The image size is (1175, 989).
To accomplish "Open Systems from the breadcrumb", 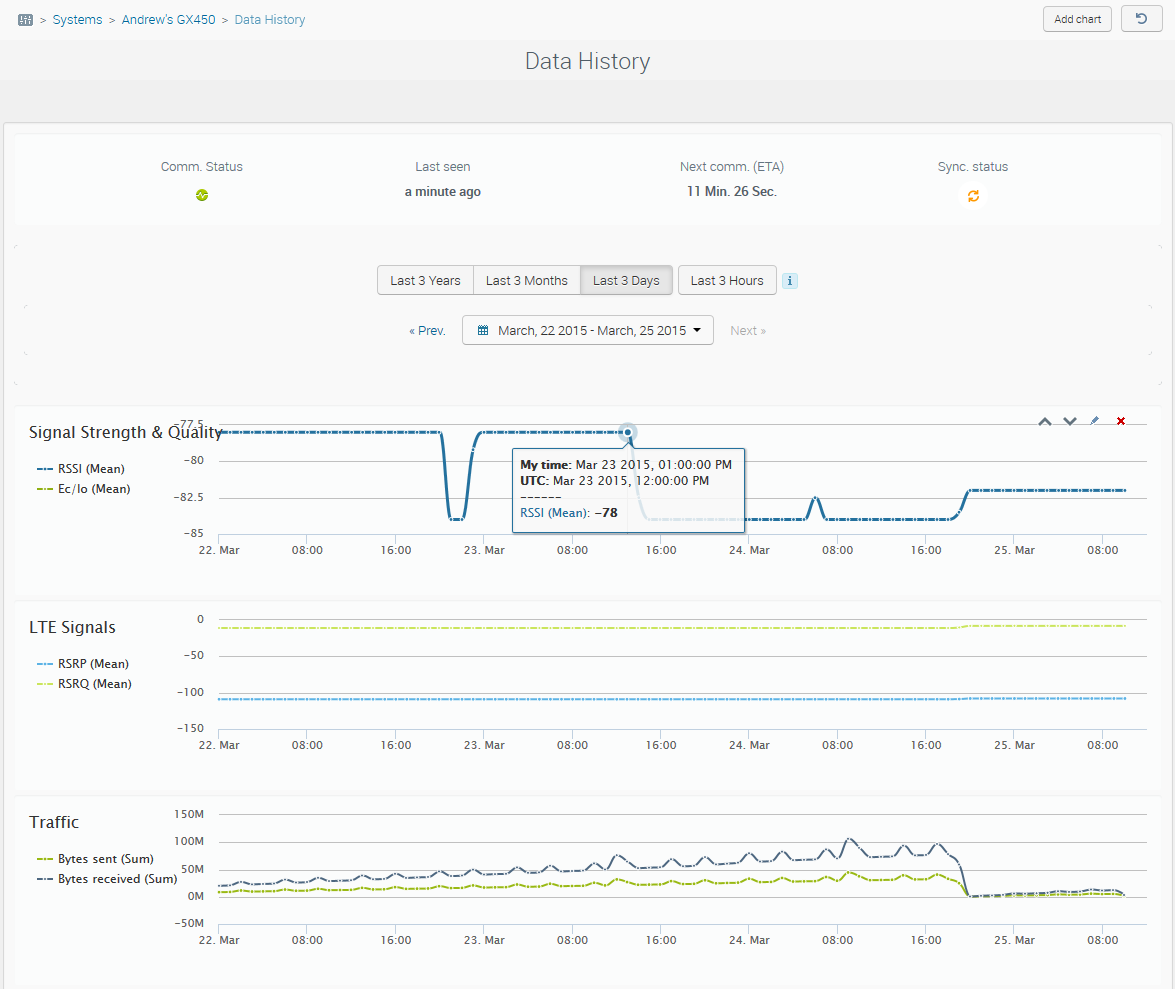I will tap(77, 18).
